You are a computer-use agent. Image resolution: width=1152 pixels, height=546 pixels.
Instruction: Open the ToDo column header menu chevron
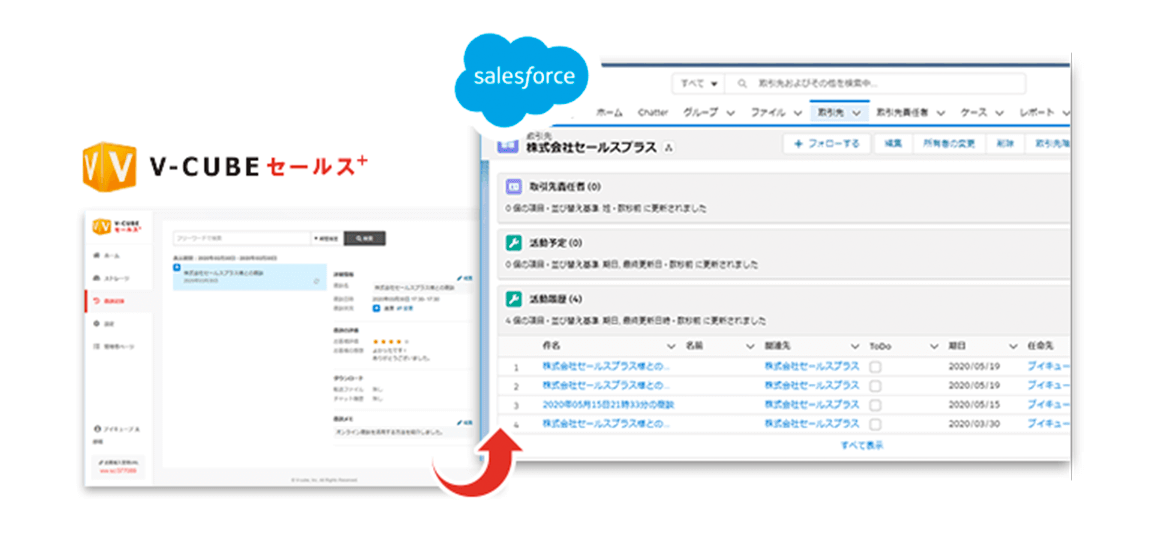(934, 345)
